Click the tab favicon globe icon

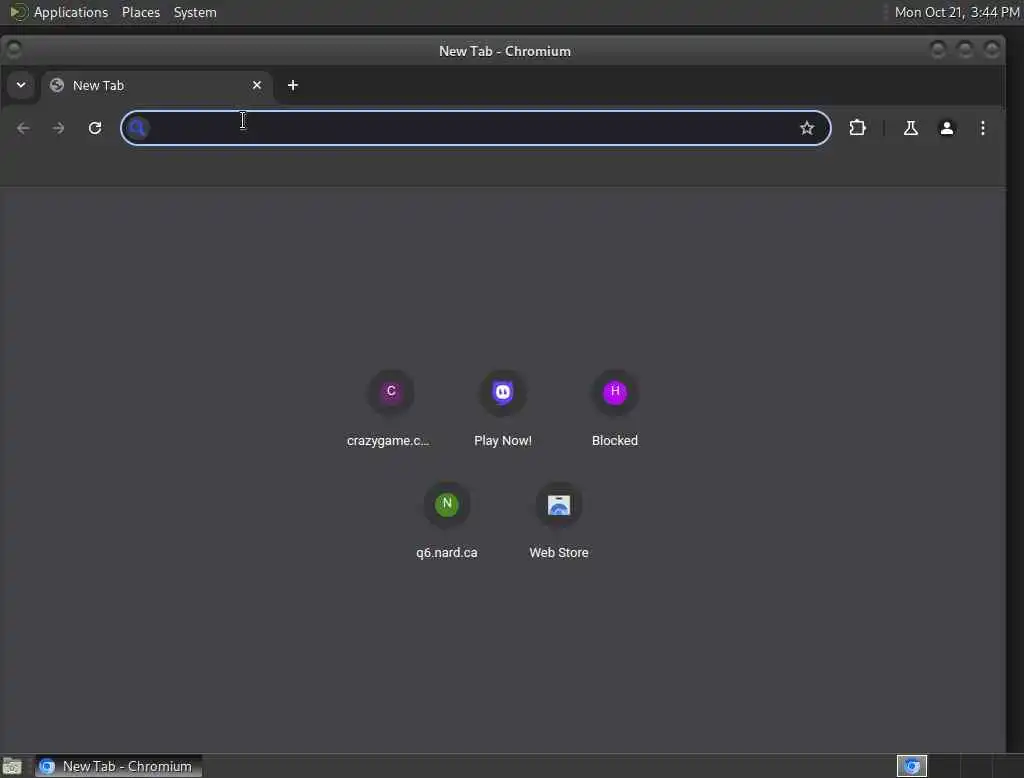[x=57, y=85]
